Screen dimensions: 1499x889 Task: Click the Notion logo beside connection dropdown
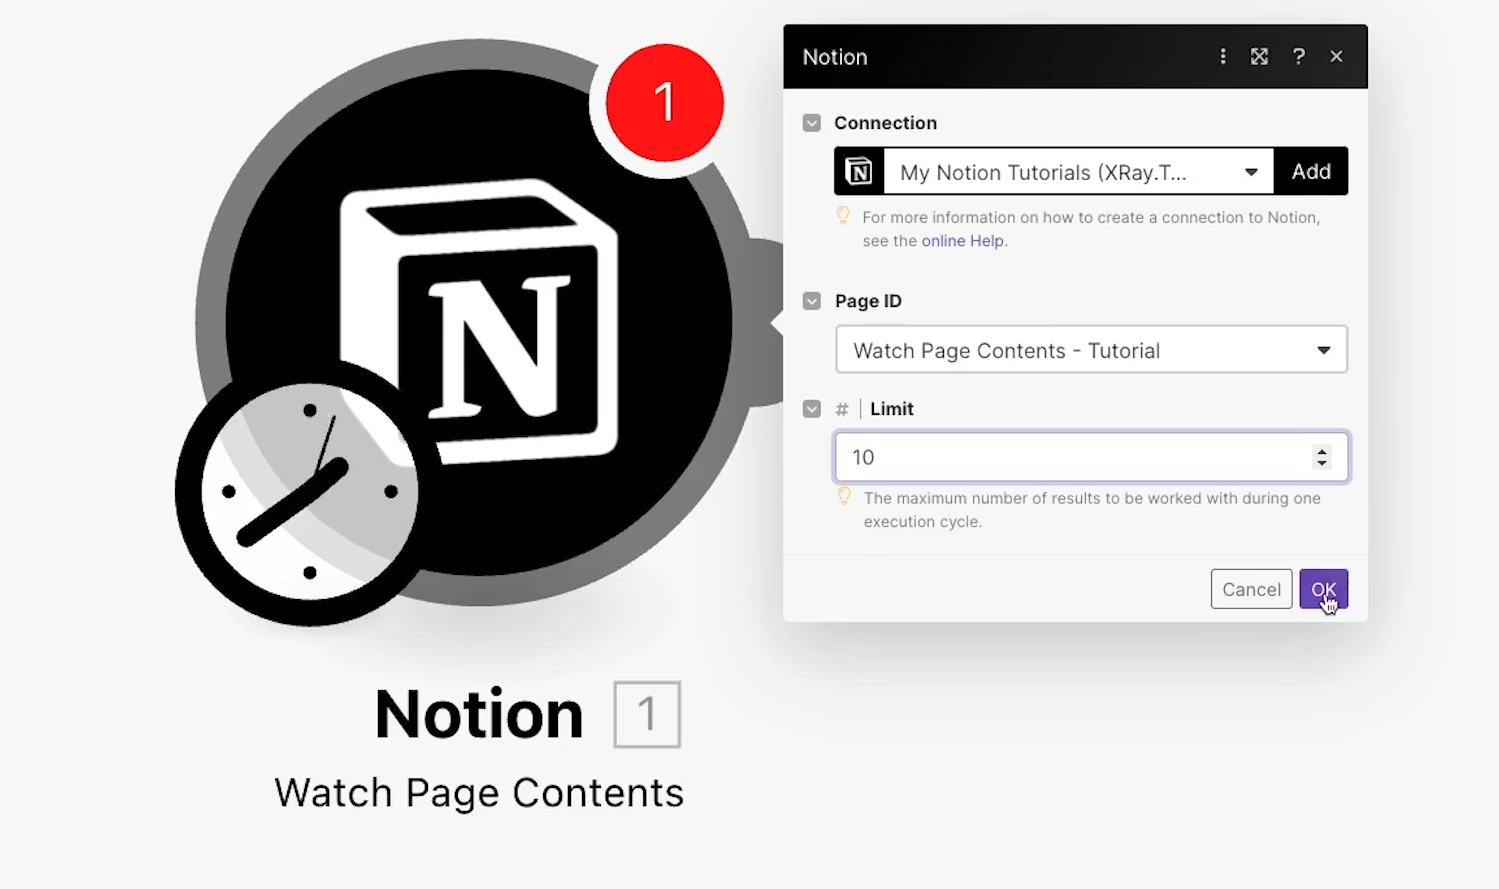click(x=859, y=172)
